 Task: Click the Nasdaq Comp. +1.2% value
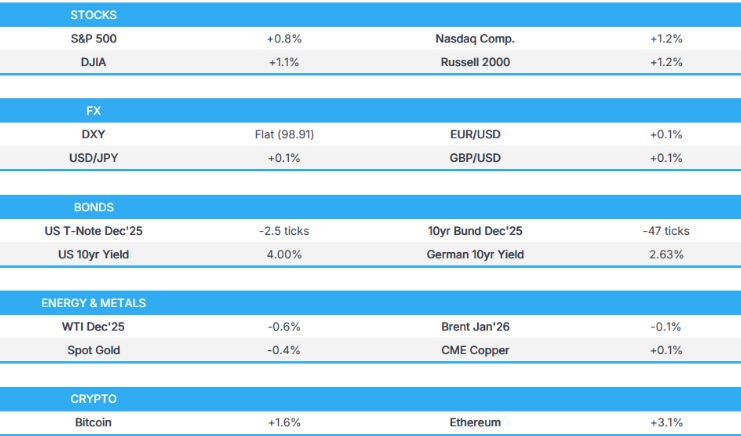[665, 39]
